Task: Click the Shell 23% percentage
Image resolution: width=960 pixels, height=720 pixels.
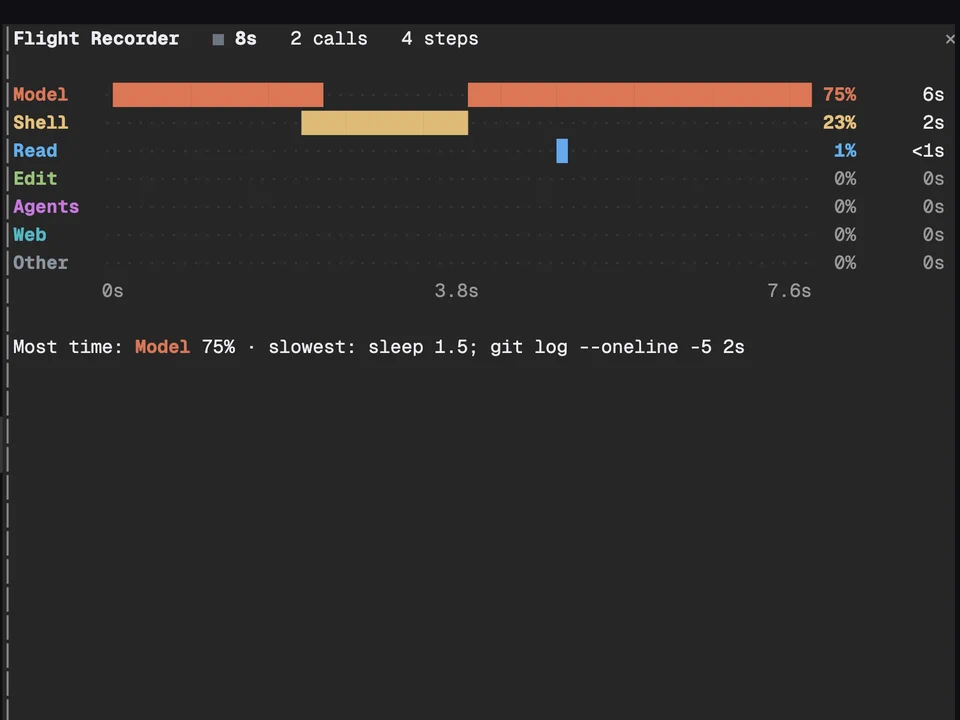Action: pyautogui.click(x=839, y=122)
